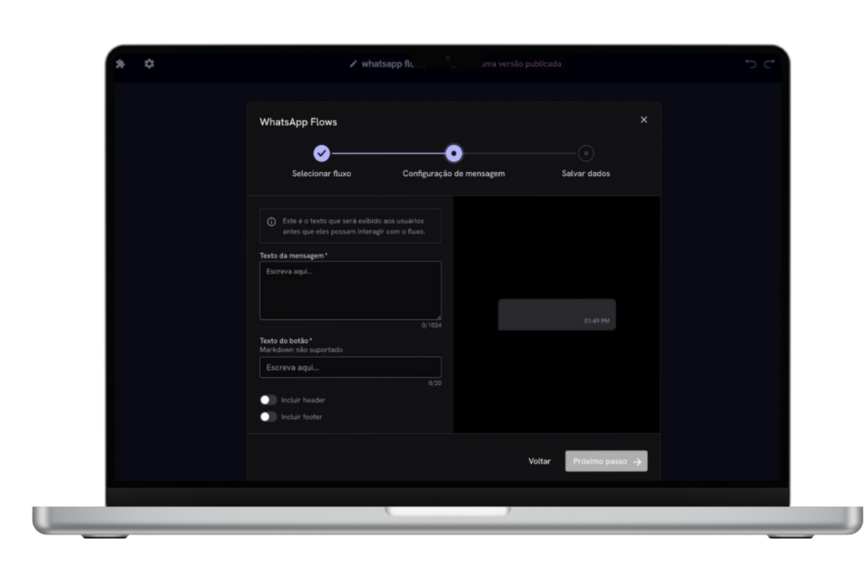Click the 'Markdown não suportado' hint text
The image size is (864, 581).
pos(301,349)
